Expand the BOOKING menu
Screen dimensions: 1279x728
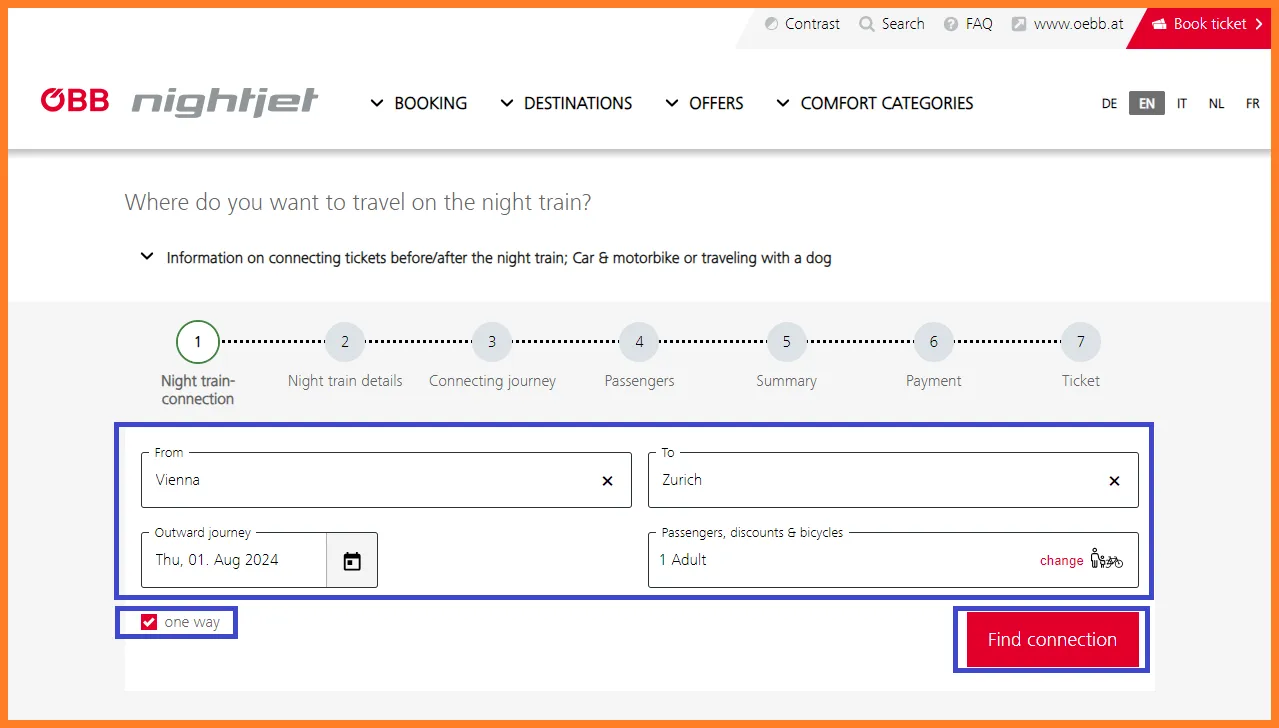click(x=419, y=103)
